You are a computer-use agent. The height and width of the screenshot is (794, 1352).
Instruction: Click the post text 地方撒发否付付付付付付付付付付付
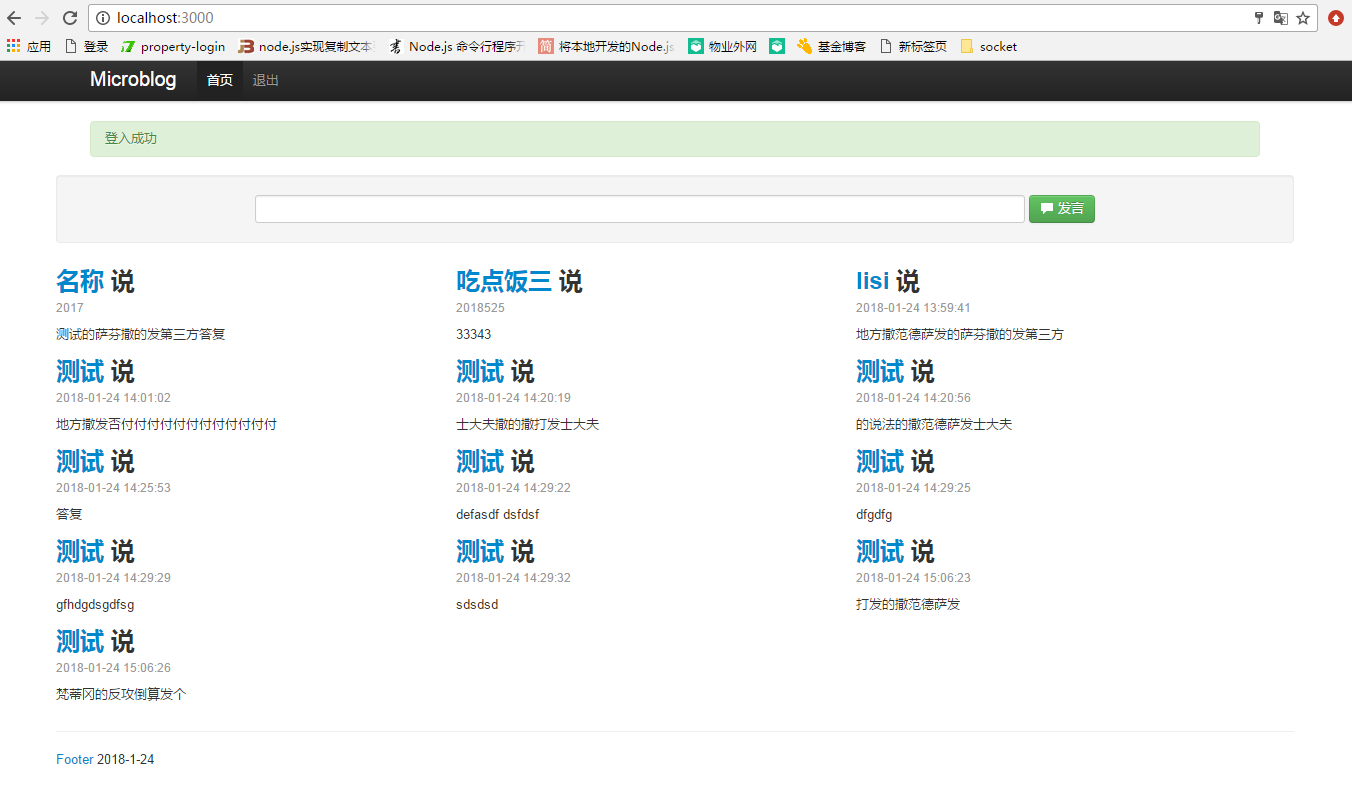click(166, 424)
